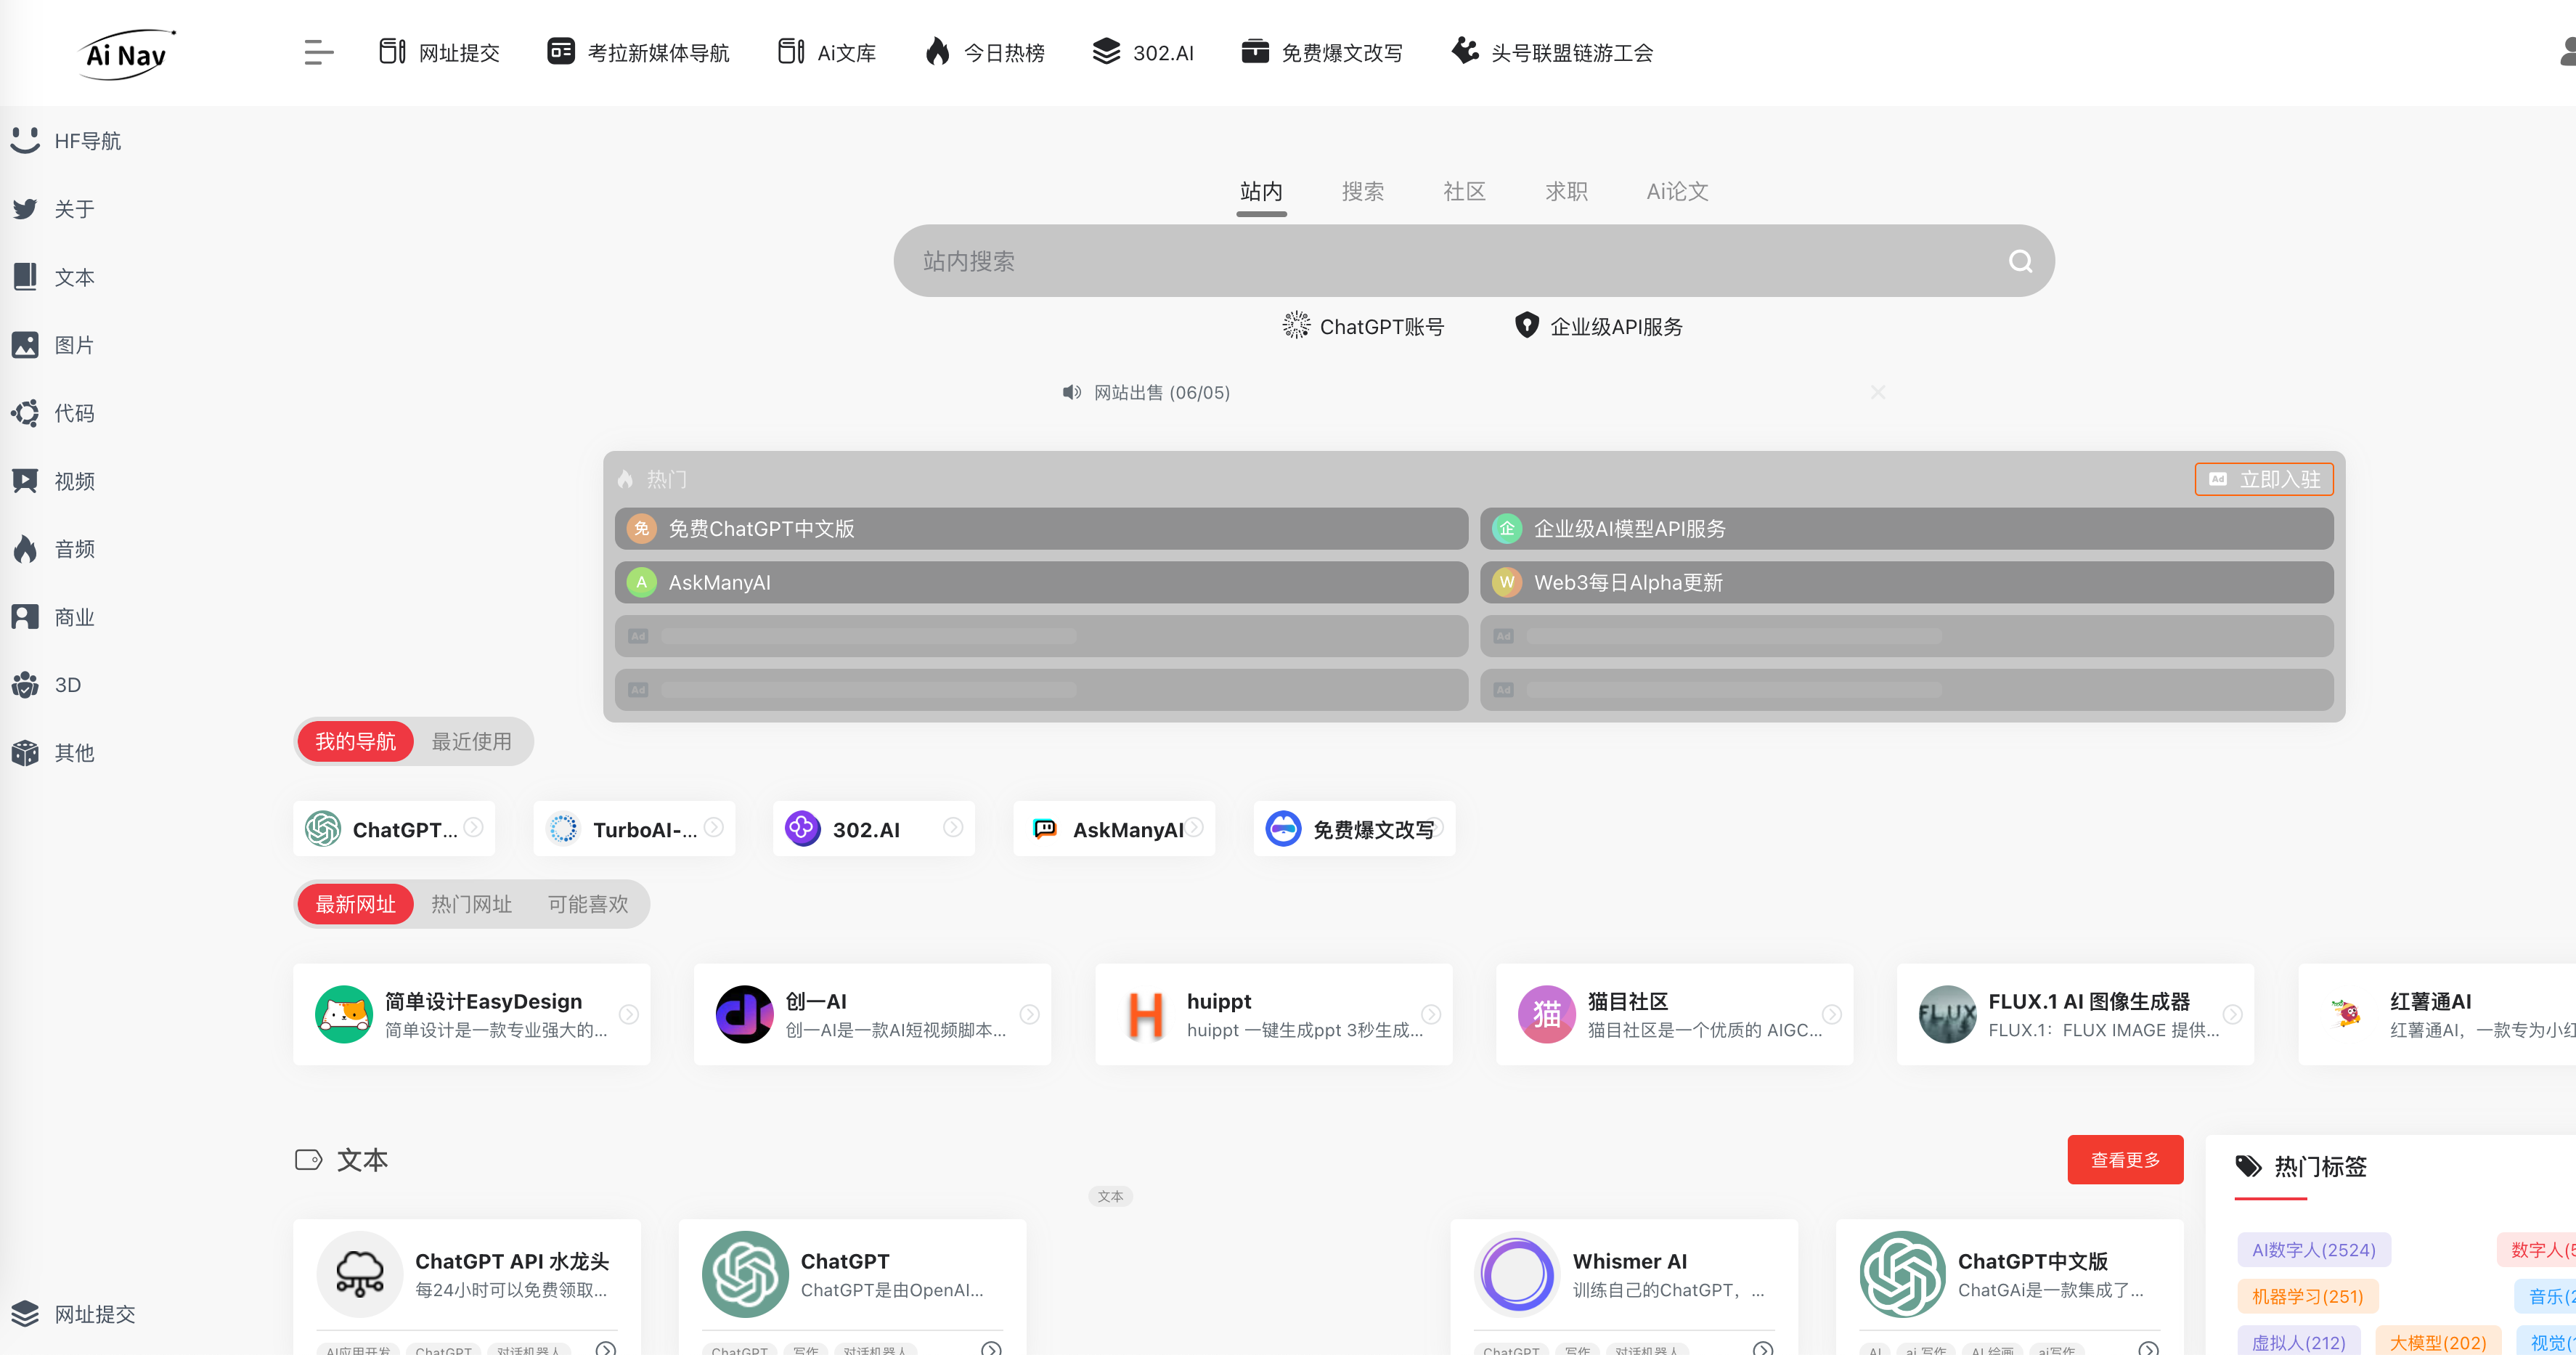Click the HF导航 smiley icon in sidebar
Screen dimensions: 2576x1355
pos(25,140)
